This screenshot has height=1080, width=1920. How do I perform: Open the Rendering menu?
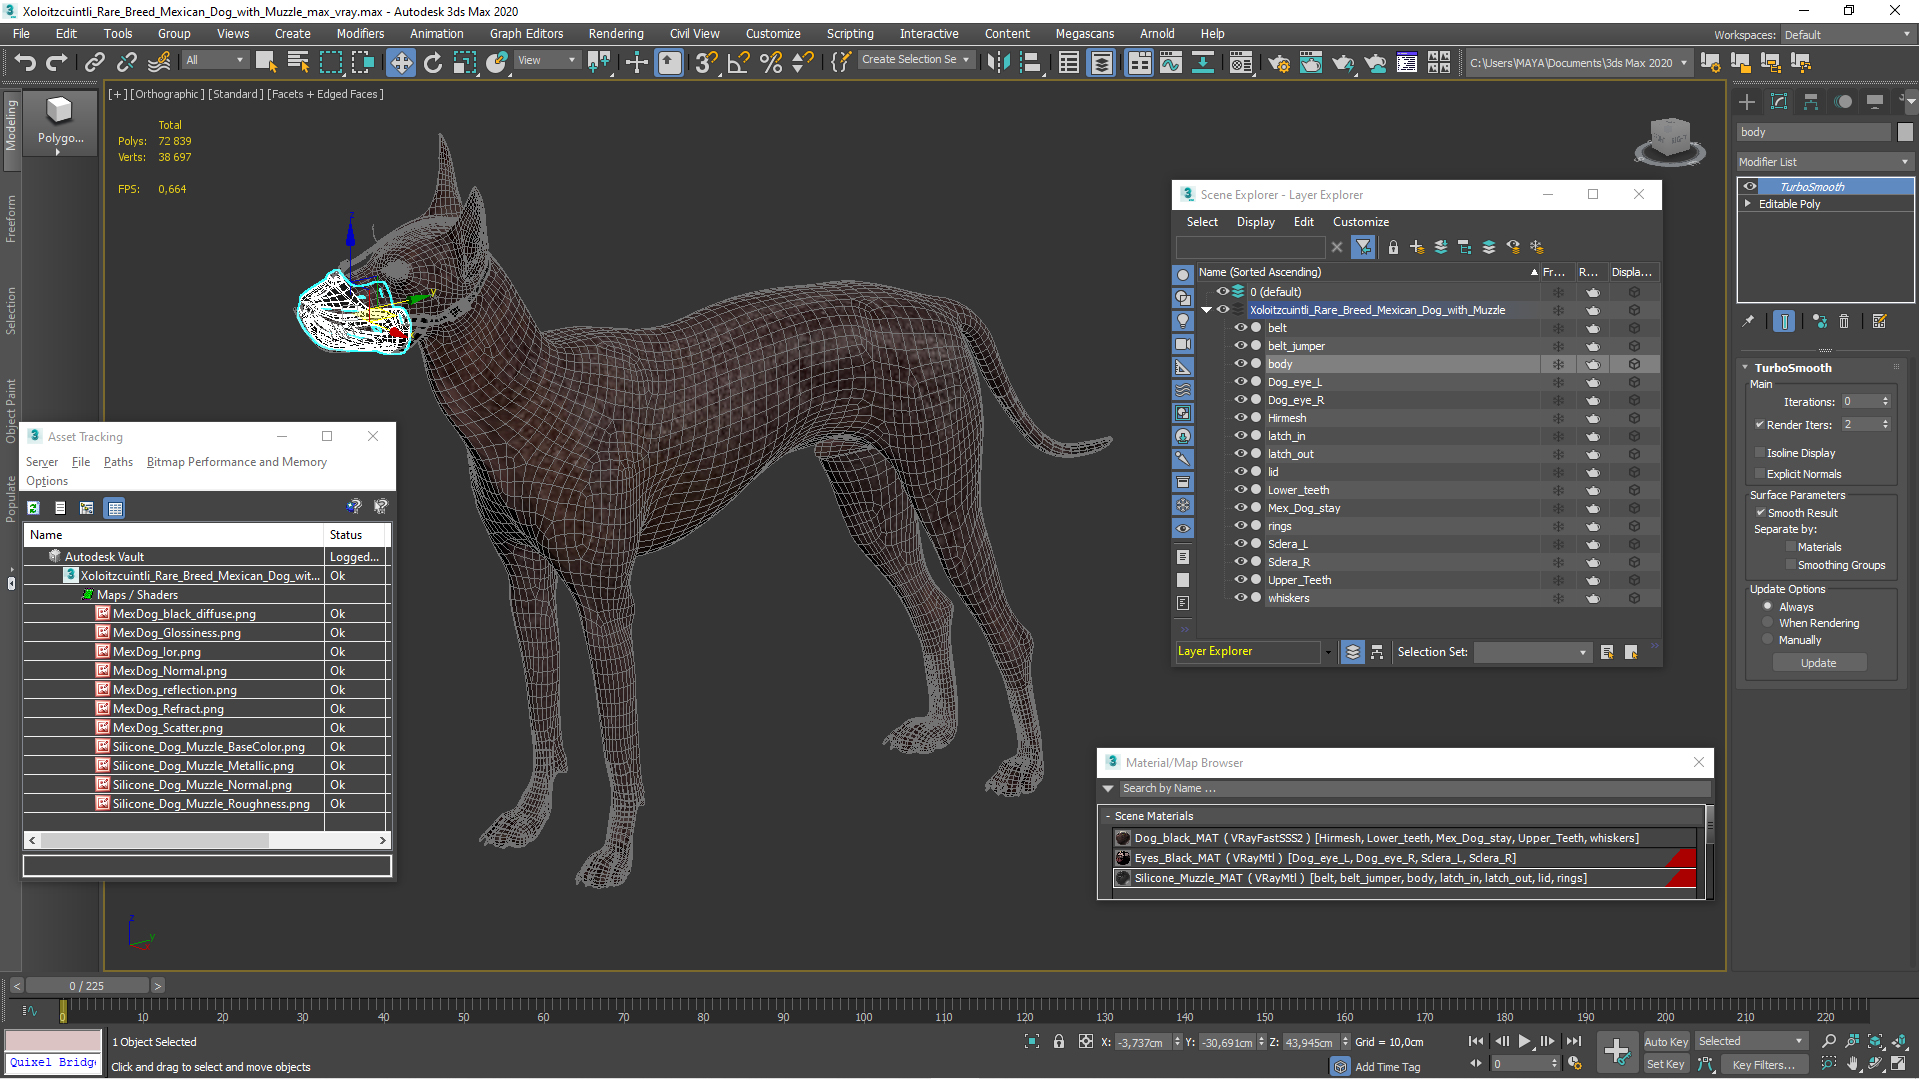615,33
